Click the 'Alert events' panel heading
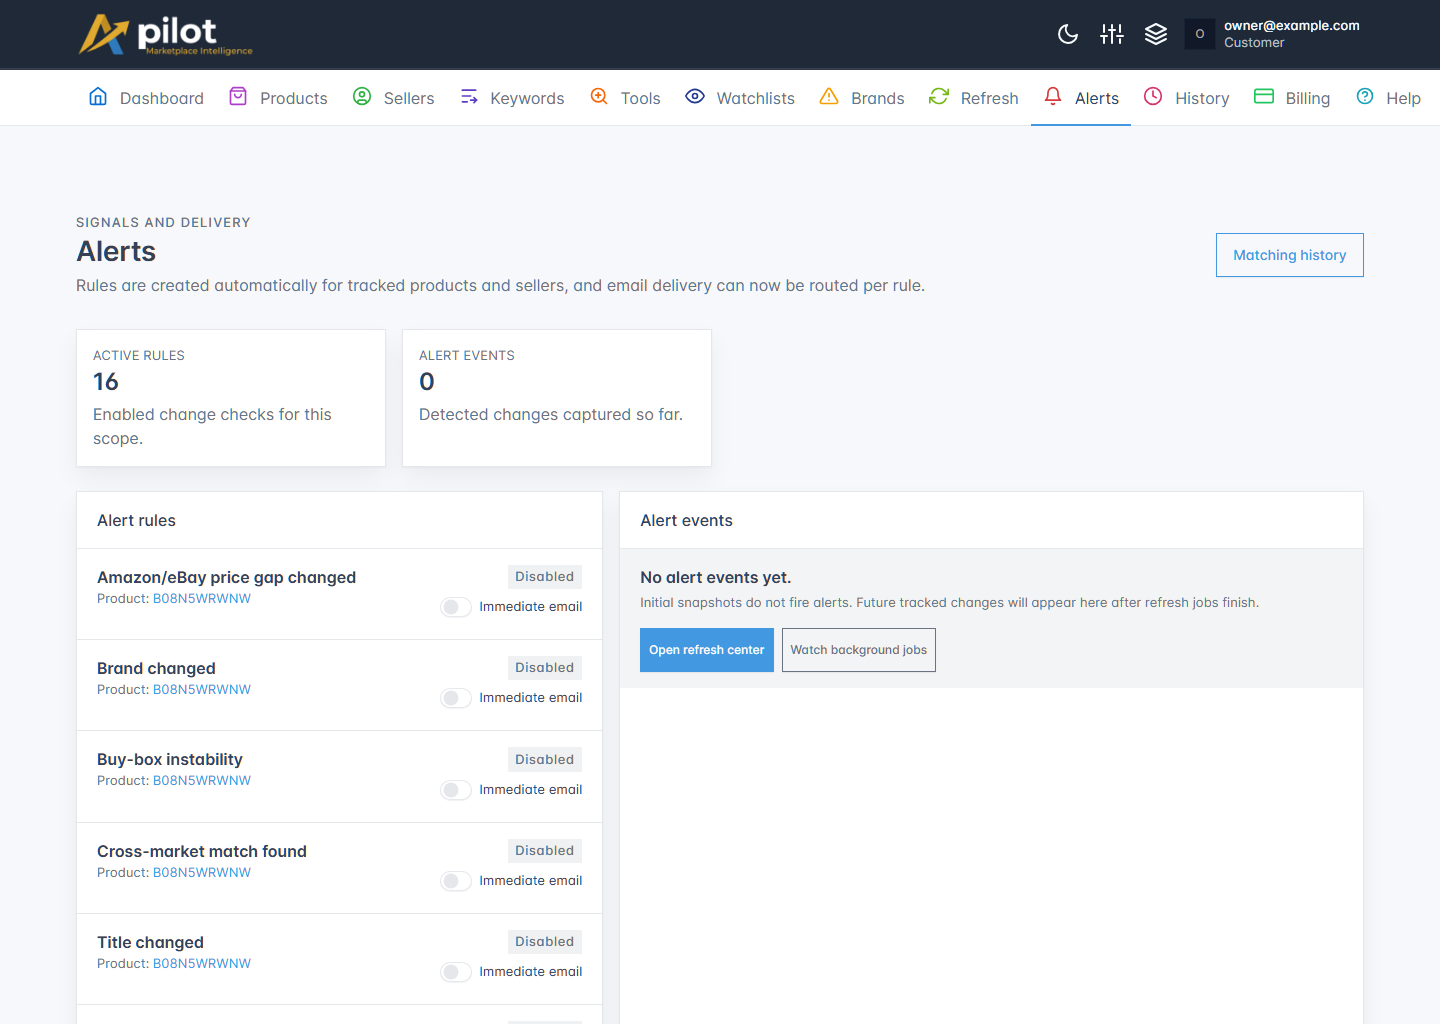This screenshot has height=1024, width=1440. tap(686, 521)
